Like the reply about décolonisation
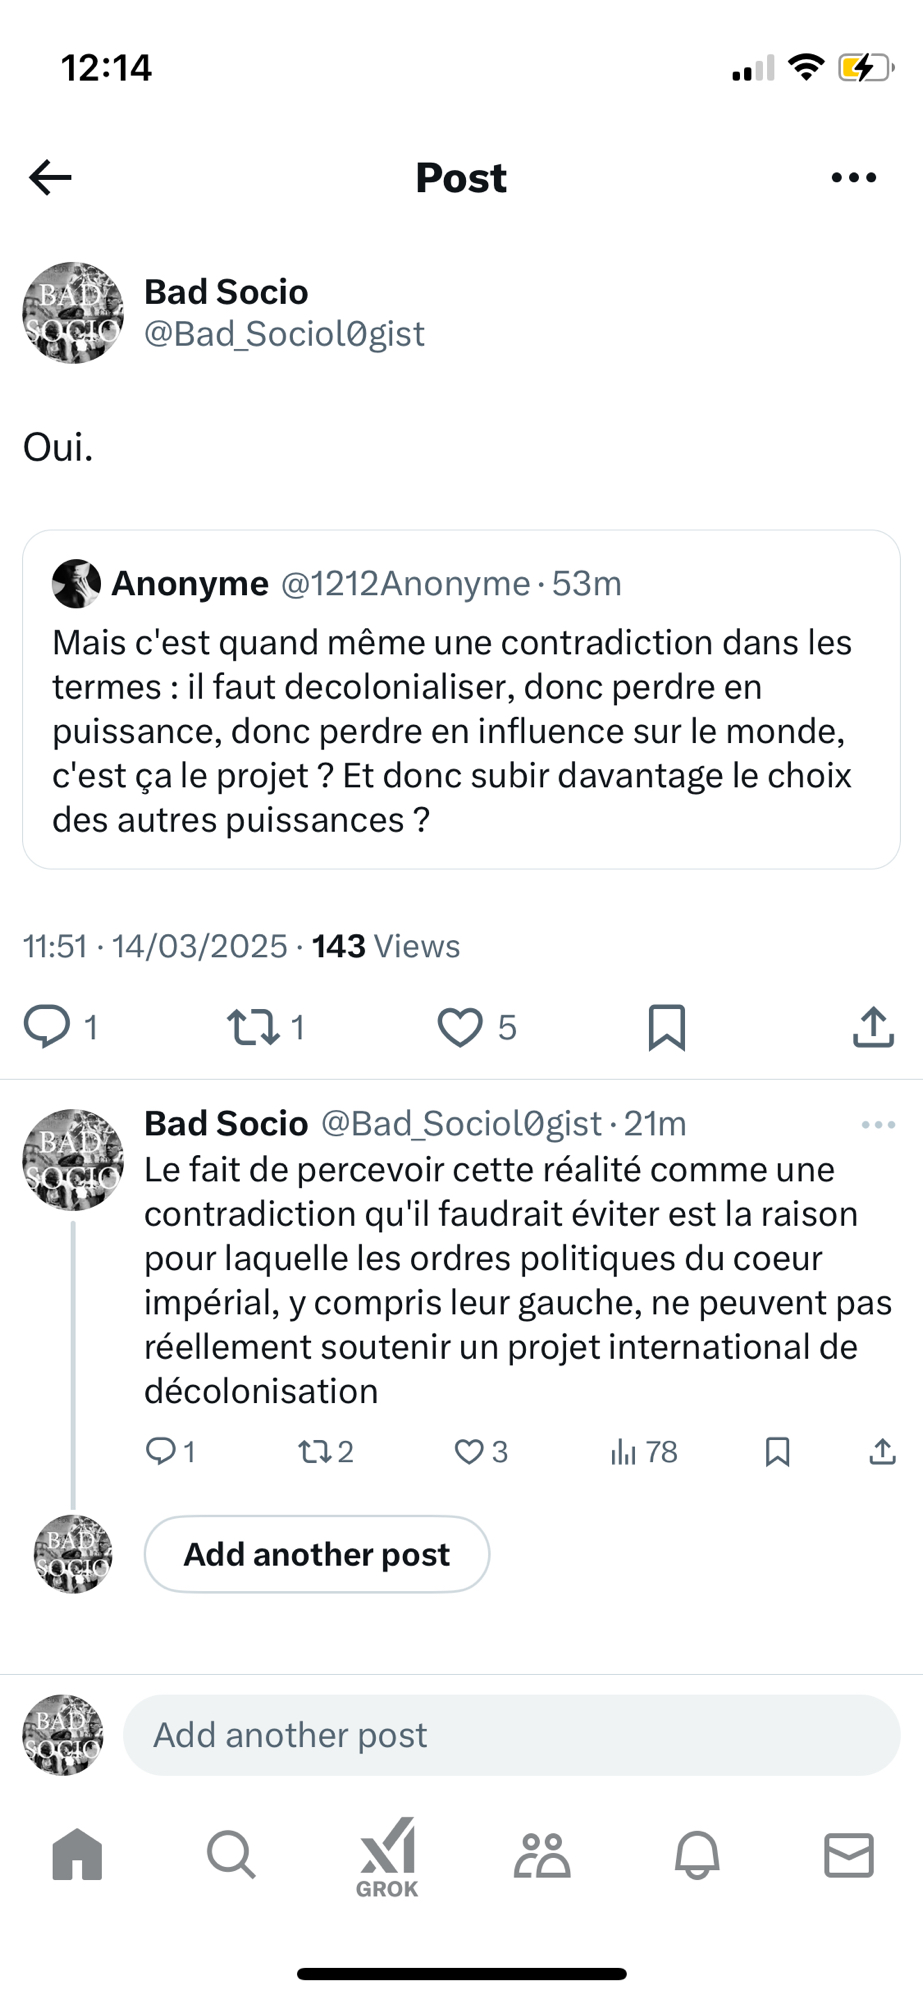The width and height of the screenshot is (923, 2000). (x=469, y=1451)
